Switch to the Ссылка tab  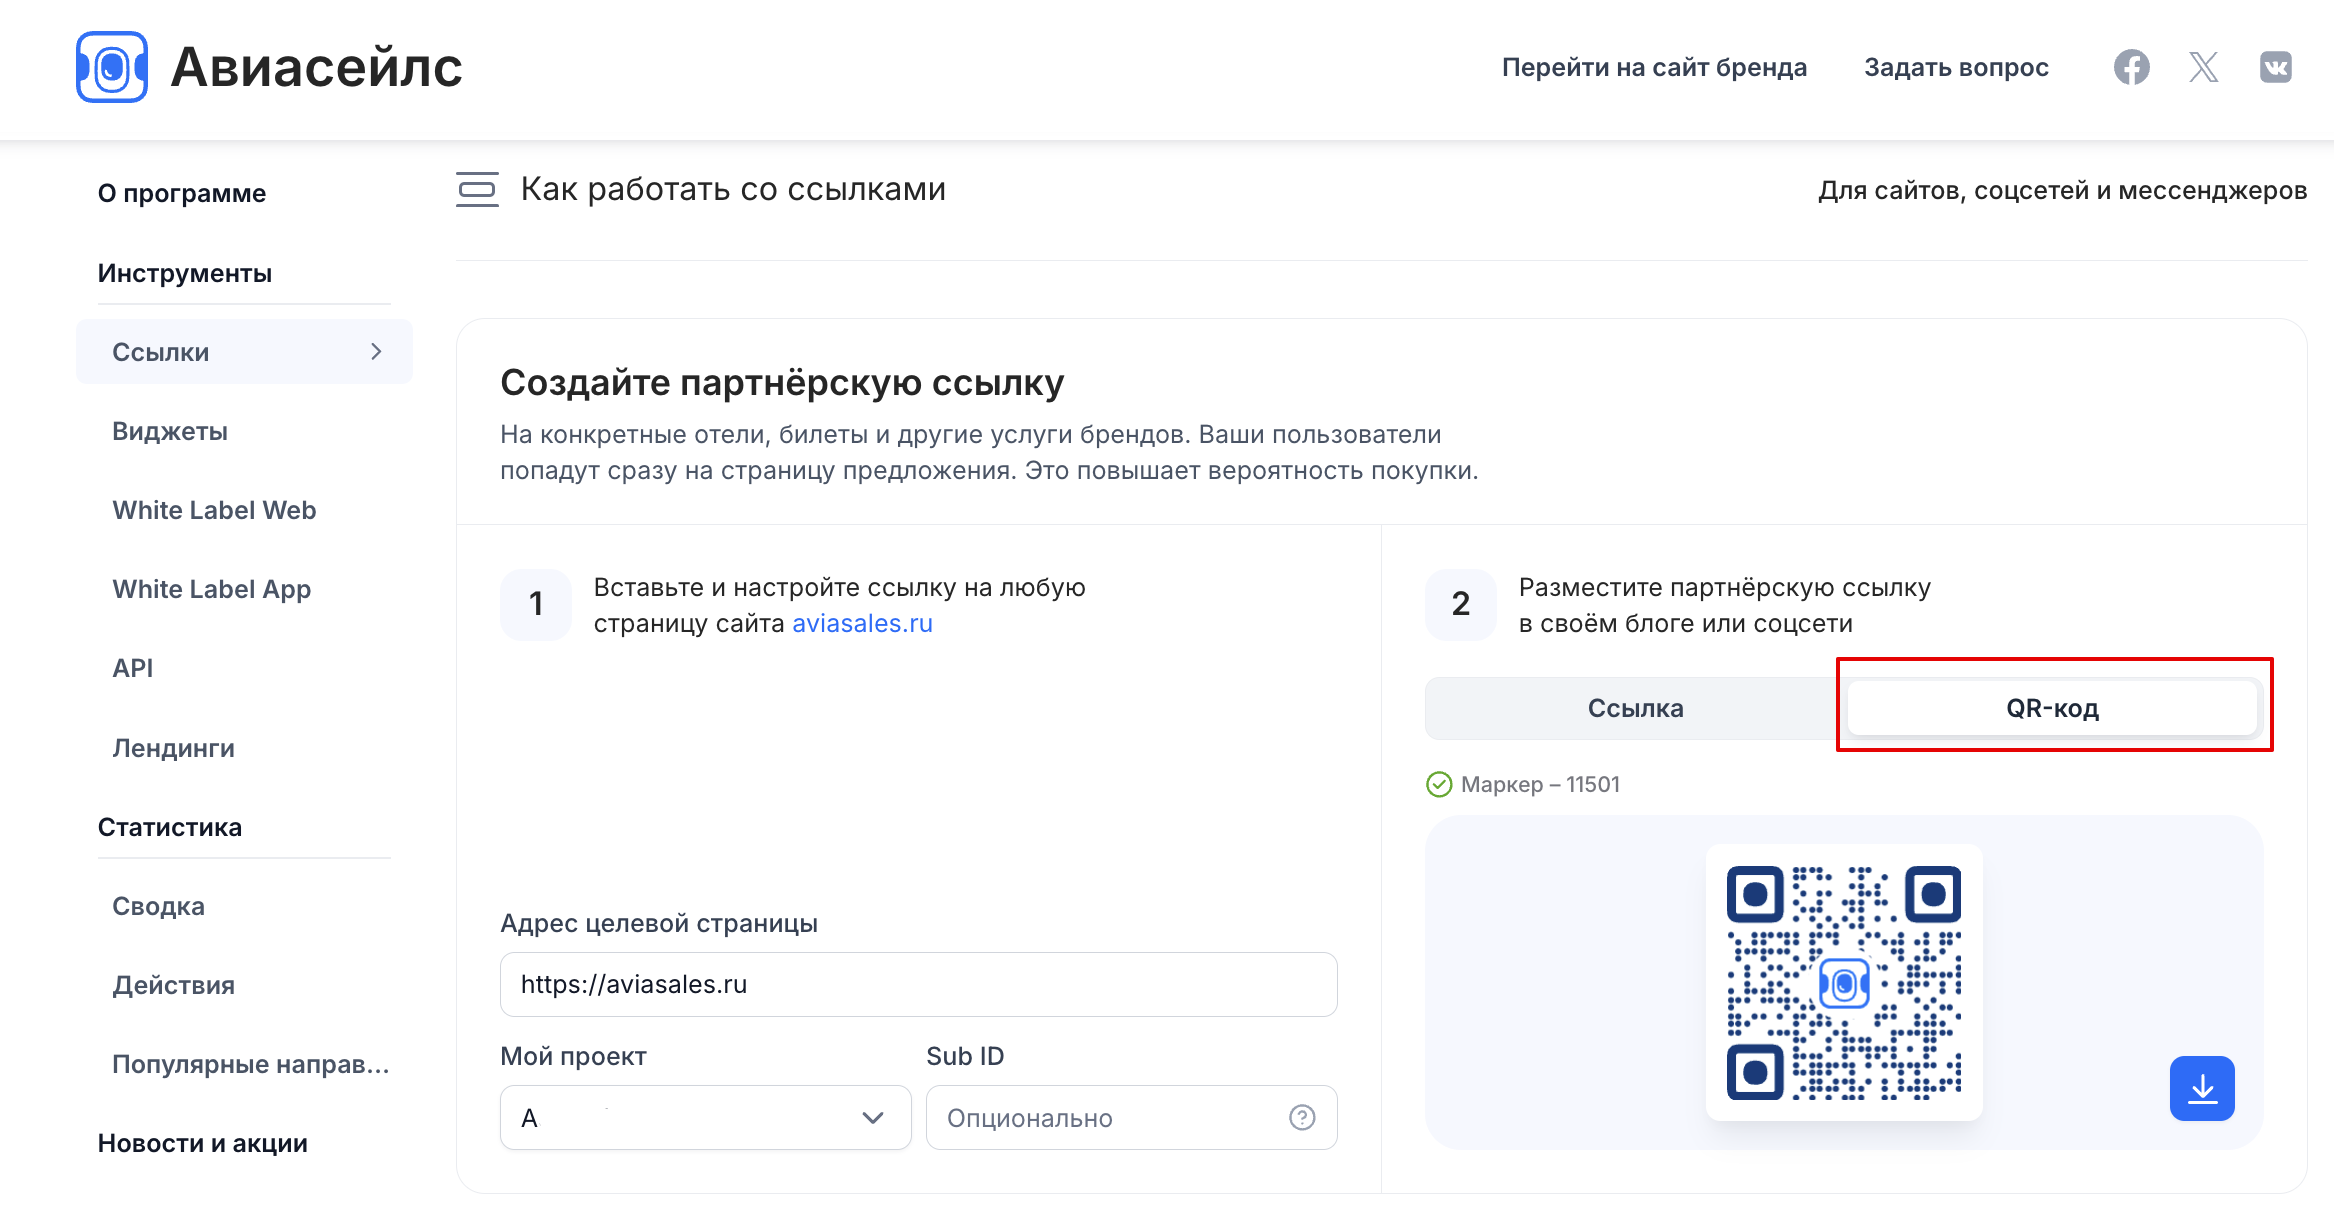[1635, 708]
